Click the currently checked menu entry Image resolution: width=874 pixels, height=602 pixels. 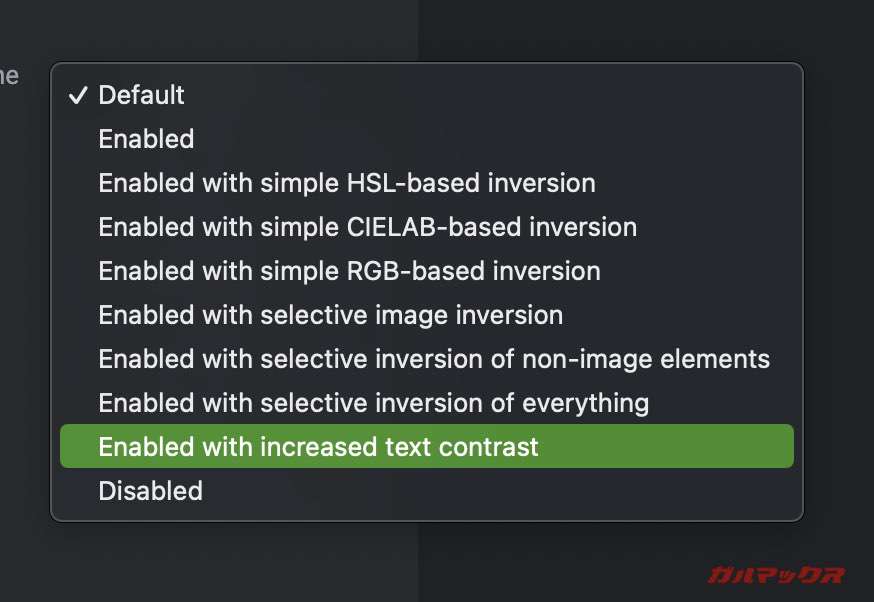click(141, 95)
